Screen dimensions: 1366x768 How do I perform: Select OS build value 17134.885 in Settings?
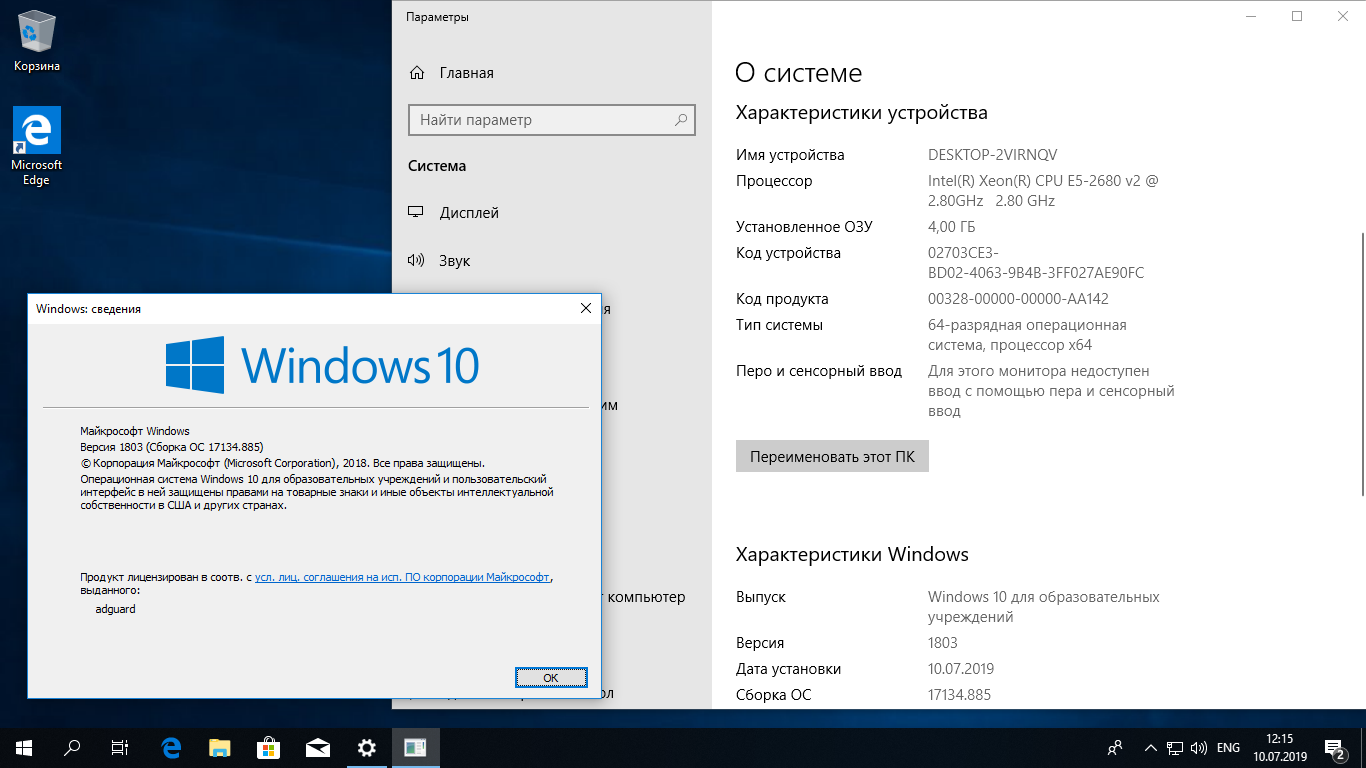(x=959, y=695)
